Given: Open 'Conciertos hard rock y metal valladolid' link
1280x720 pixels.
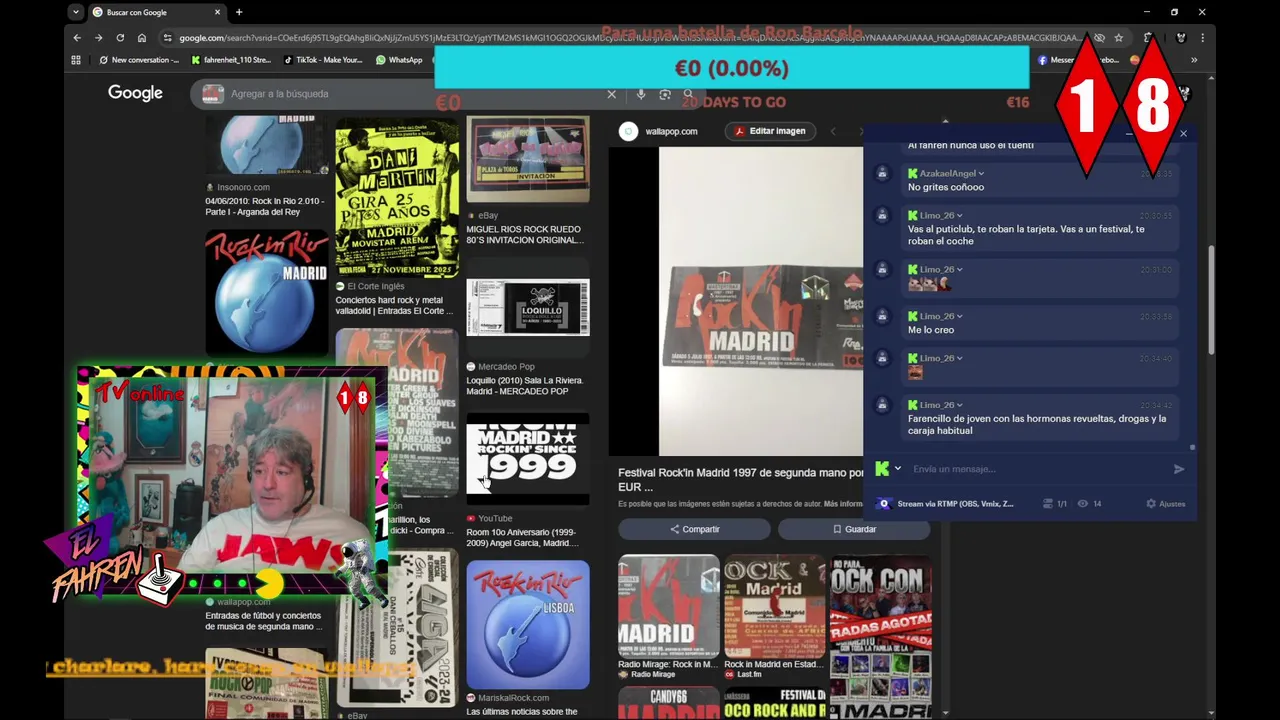Looking at the screenshot, I should (x=394, y=305).
